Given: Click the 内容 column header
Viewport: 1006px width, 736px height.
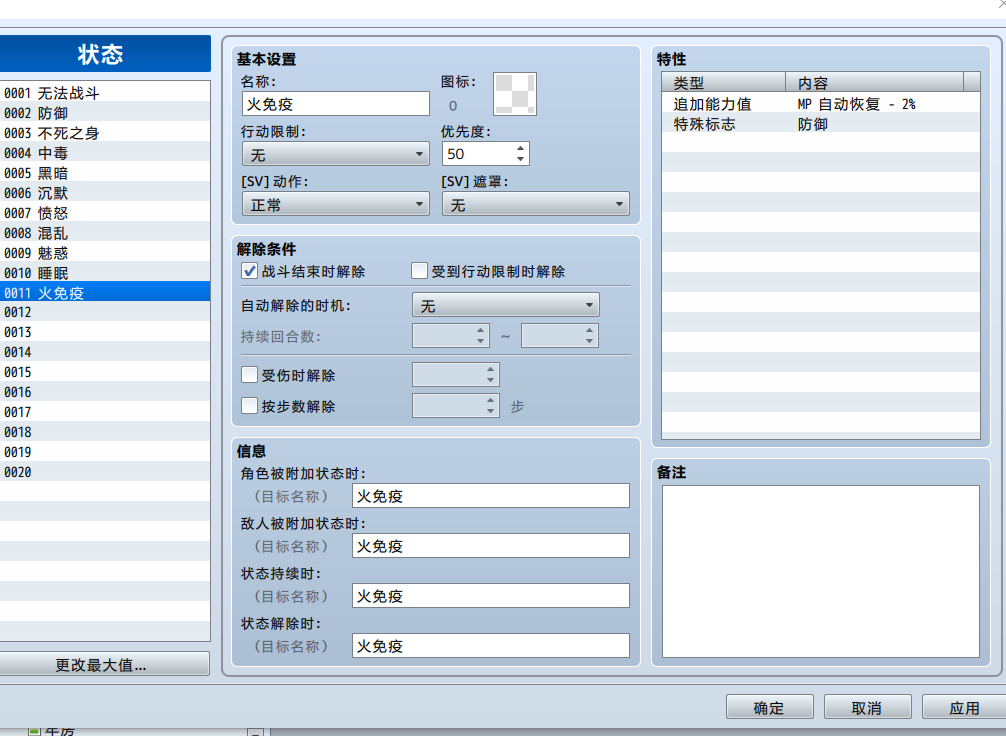Looking at the screenshot, I should pyautogui.click(x=874, y=82).
